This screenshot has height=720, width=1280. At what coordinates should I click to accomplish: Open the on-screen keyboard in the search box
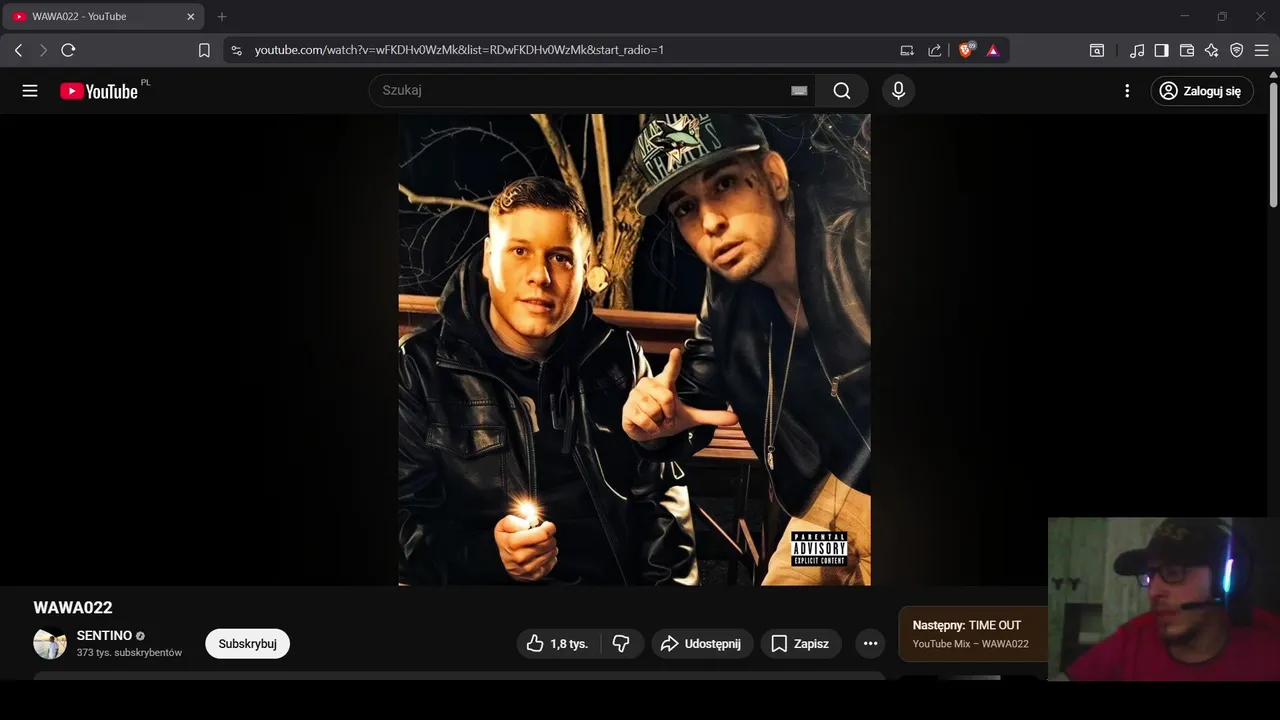[799, 91]
